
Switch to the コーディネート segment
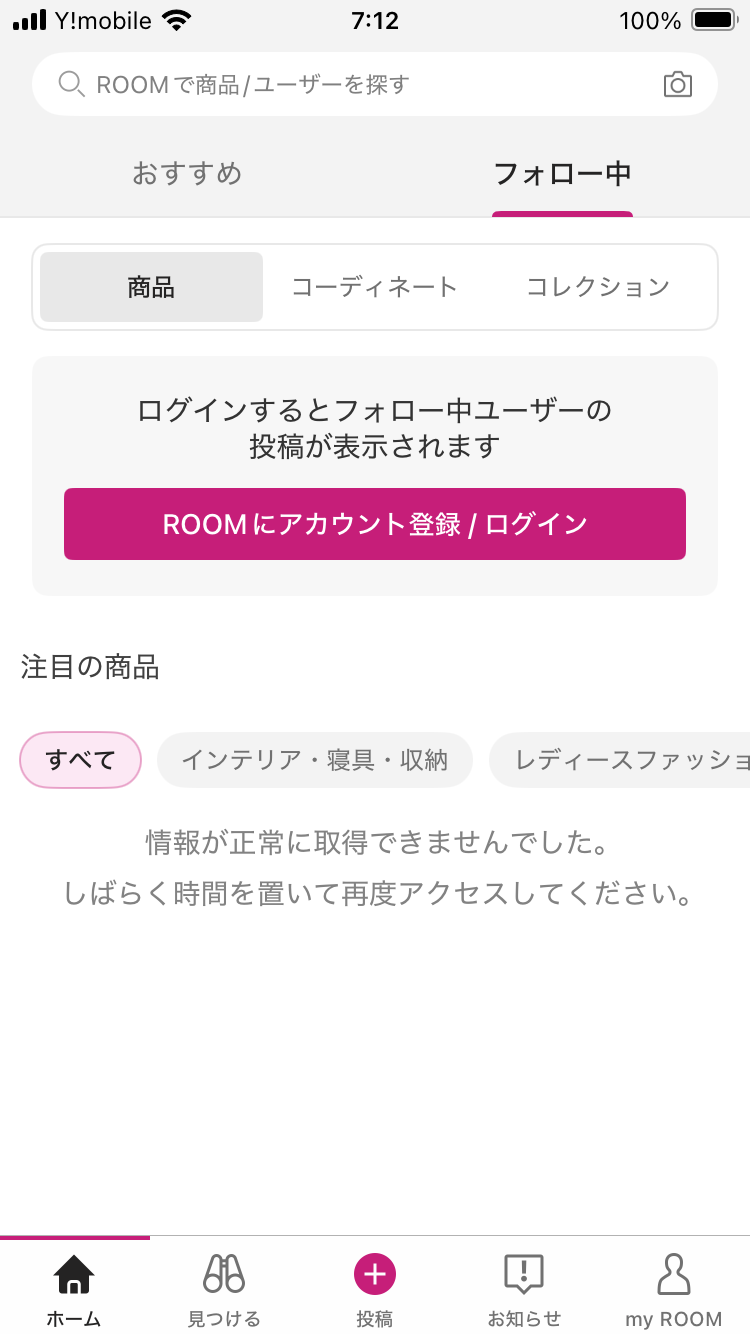click(374, 288)
